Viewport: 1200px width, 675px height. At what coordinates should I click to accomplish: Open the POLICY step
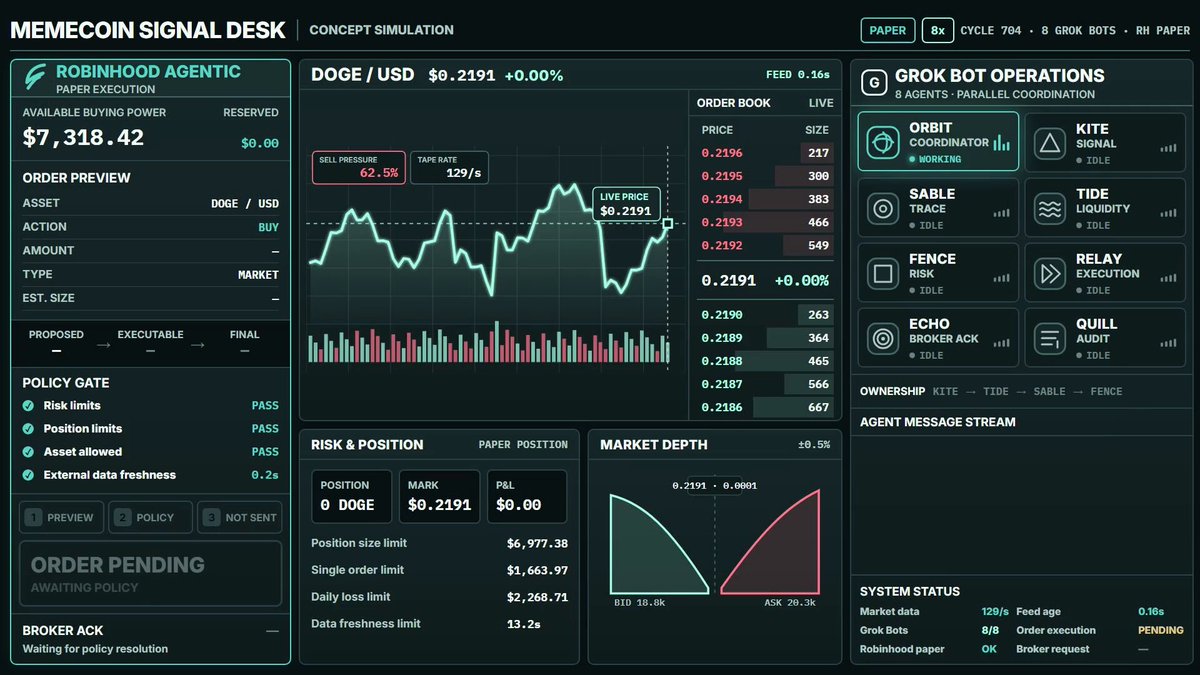coord(150,517)
